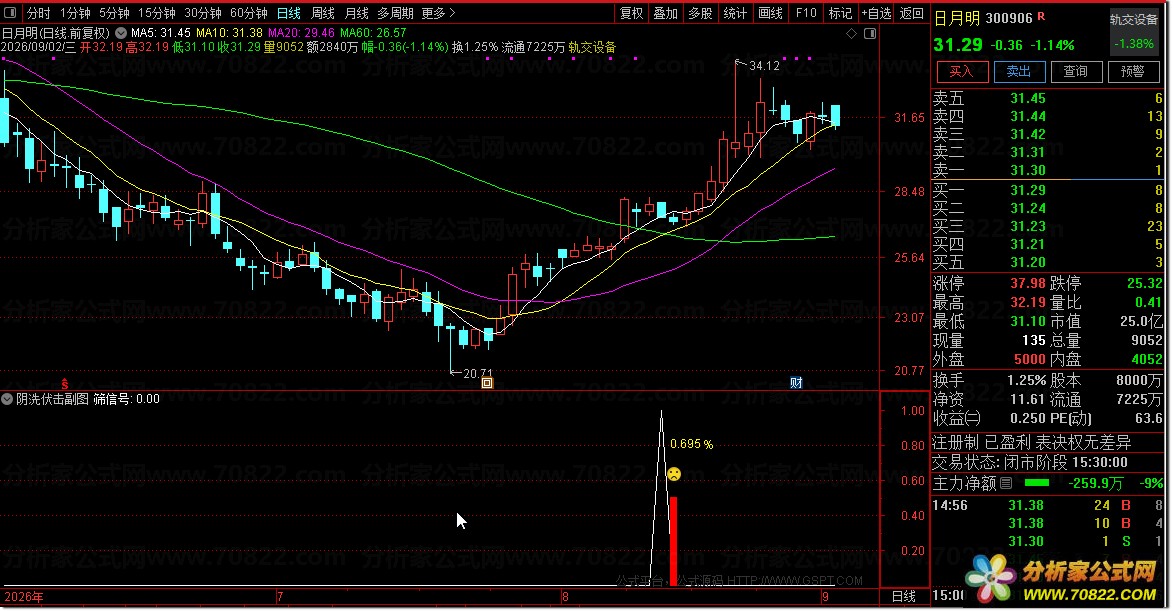The width and height of the screenshot is (1173, 611).
Task: Toggle the left sidebar panel icon
Action: point(10,13)
